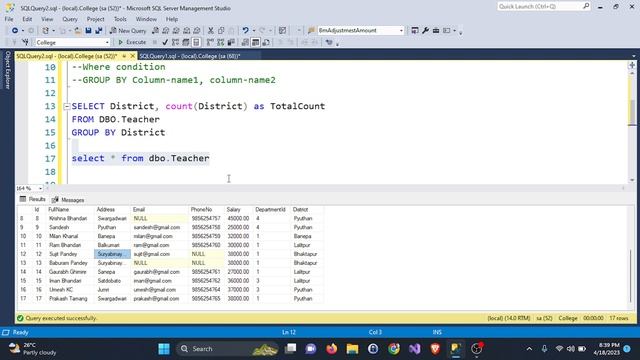Click the '17 rows' status bar entry

[619, 318]
